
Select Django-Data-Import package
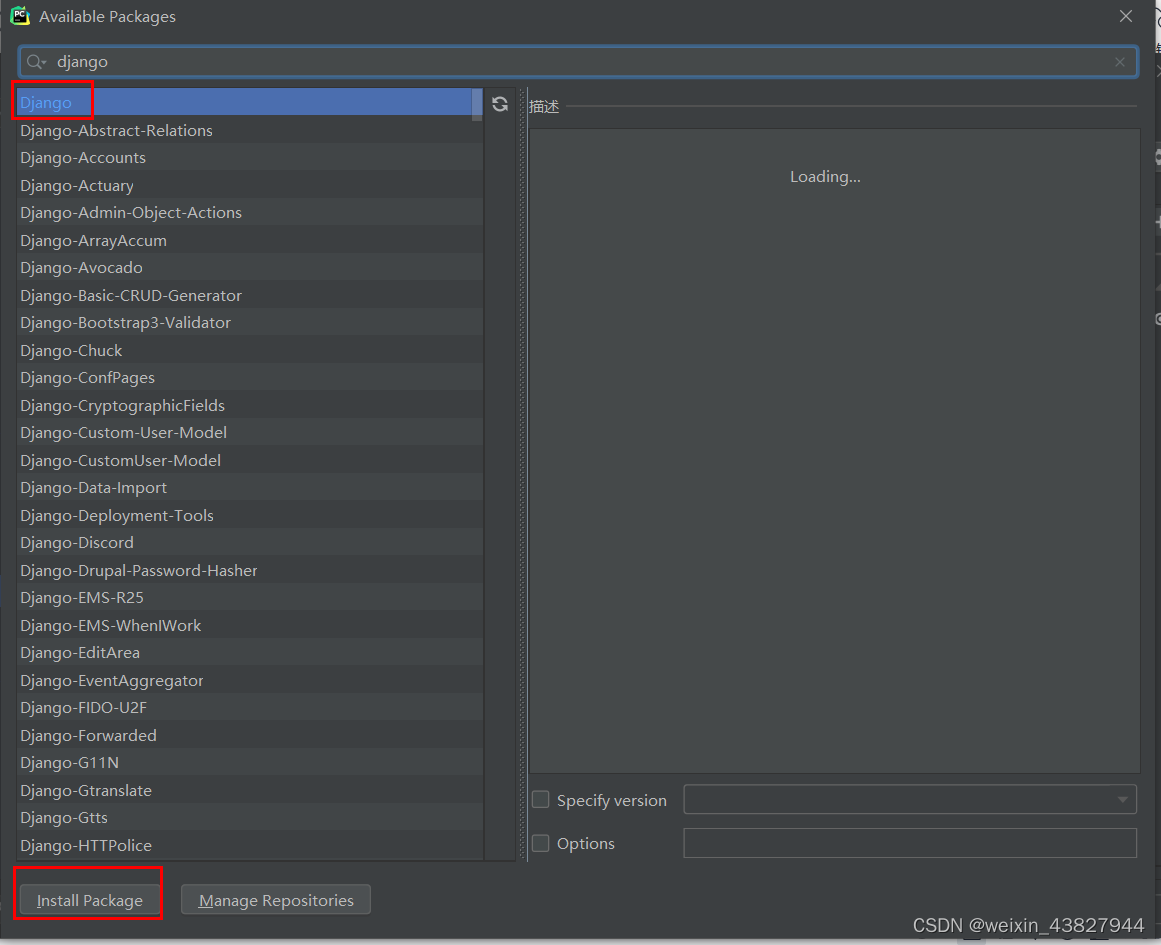pyautogui.click(x=250, y=488)
